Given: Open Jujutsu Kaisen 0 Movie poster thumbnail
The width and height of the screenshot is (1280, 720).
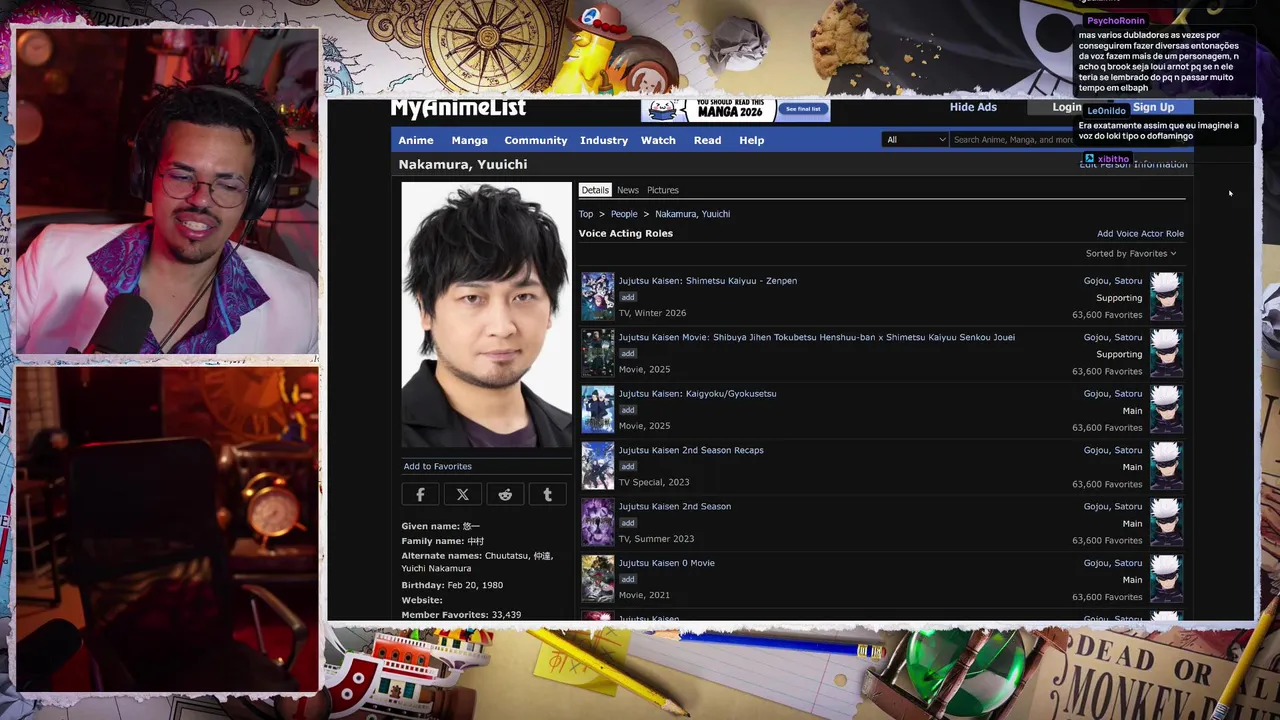Looking at the screenshot, I should click(x=598, y=579).
